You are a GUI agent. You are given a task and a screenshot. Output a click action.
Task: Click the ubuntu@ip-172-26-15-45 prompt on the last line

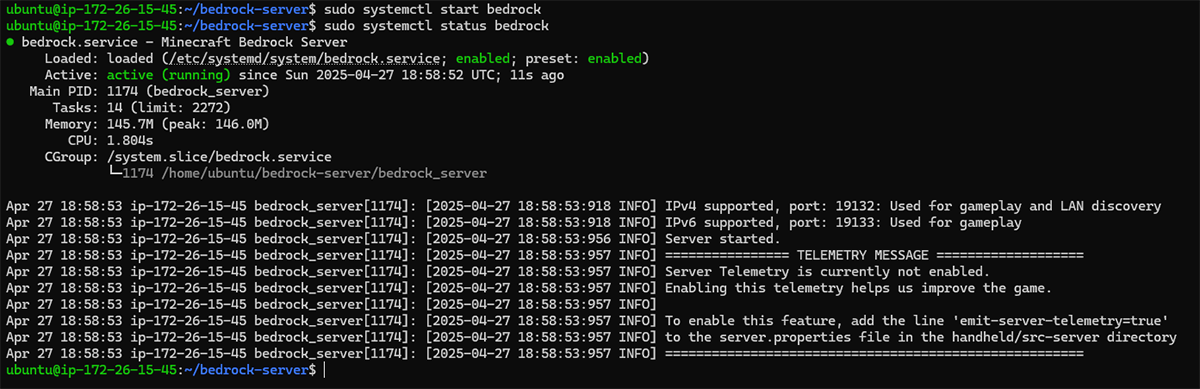tap(90, 370)
